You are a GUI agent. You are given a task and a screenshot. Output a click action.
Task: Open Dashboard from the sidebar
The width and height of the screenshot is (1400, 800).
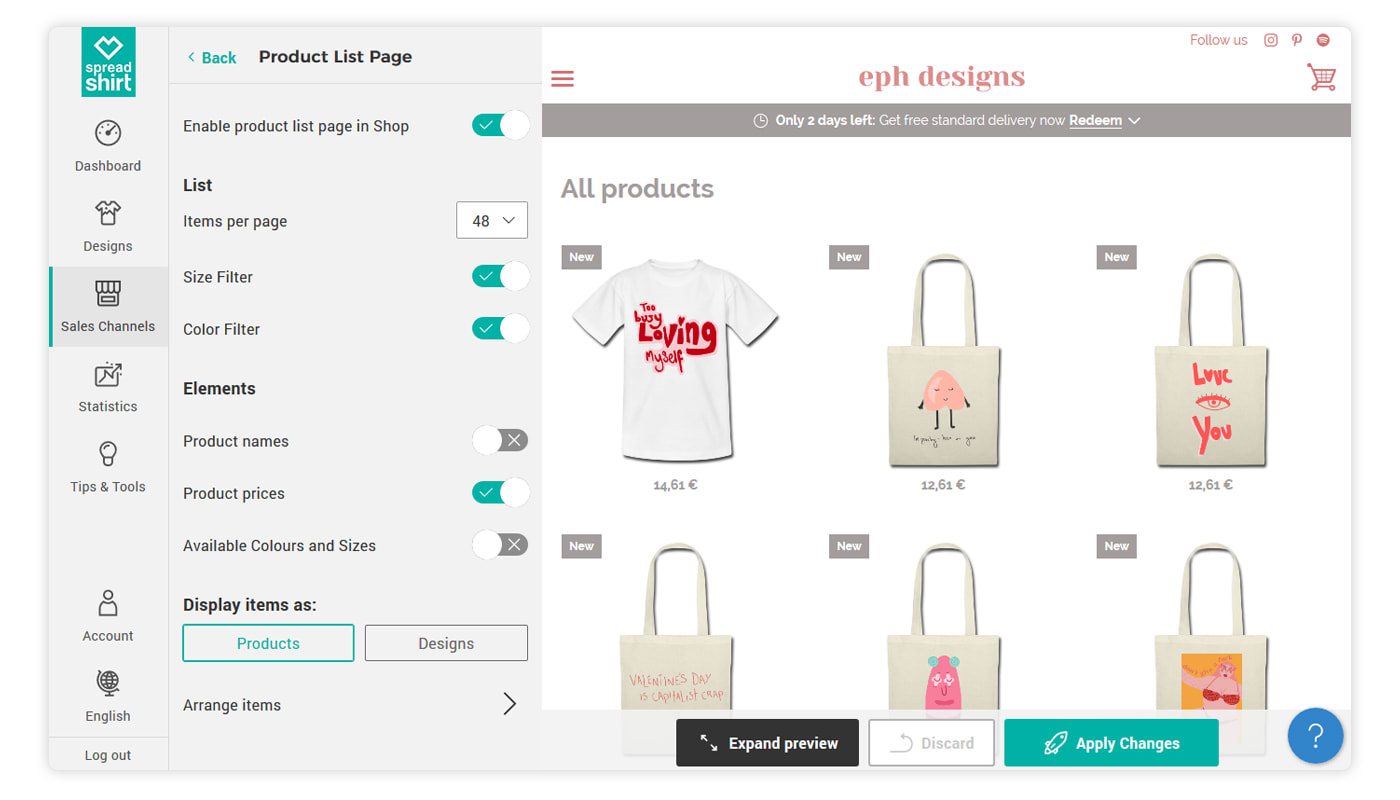coord(108,146)
